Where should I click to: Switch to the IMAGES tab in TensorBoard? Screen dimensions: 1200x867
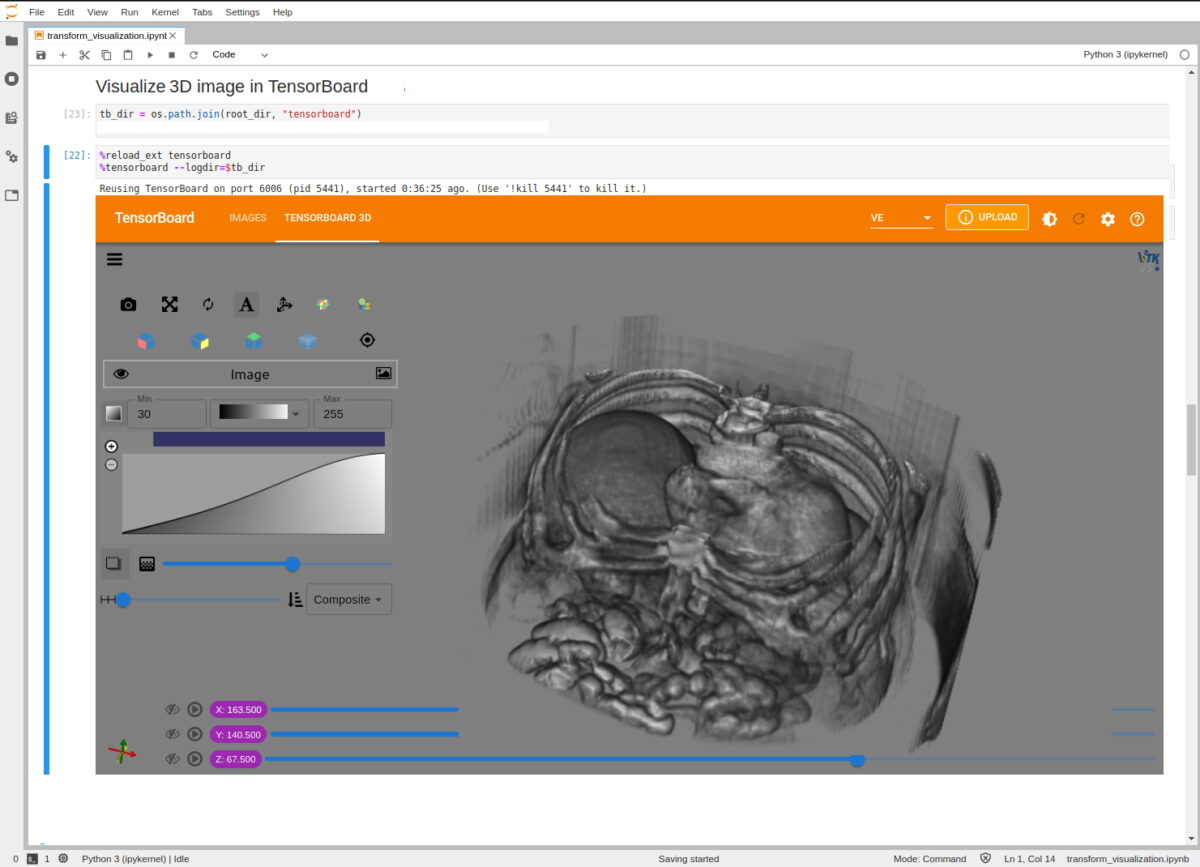(247, 218)
